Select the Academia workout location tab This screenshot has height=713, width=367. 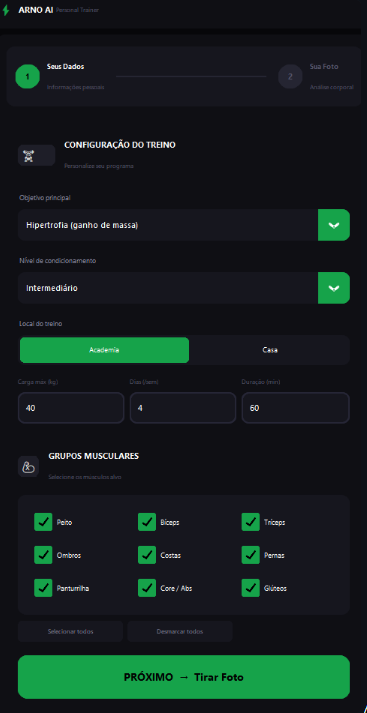click(104, 350)
